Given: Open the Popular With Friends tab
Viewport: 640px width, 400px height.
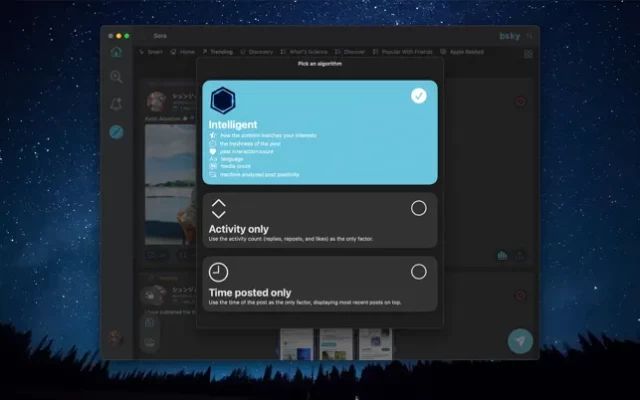Looking at the screenshot, I should 405,51.
